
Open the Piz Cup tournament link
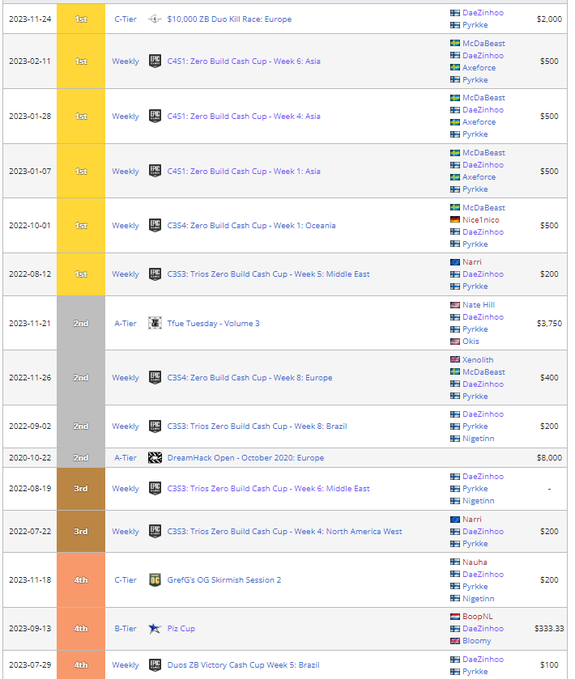click(181, 628)
